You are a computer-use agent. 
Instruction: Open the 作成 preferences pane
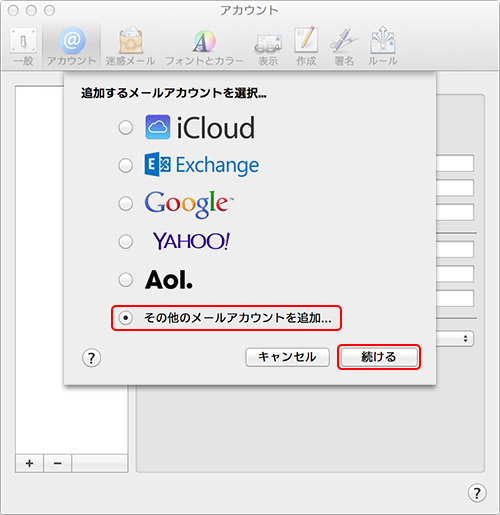[306, 47]
